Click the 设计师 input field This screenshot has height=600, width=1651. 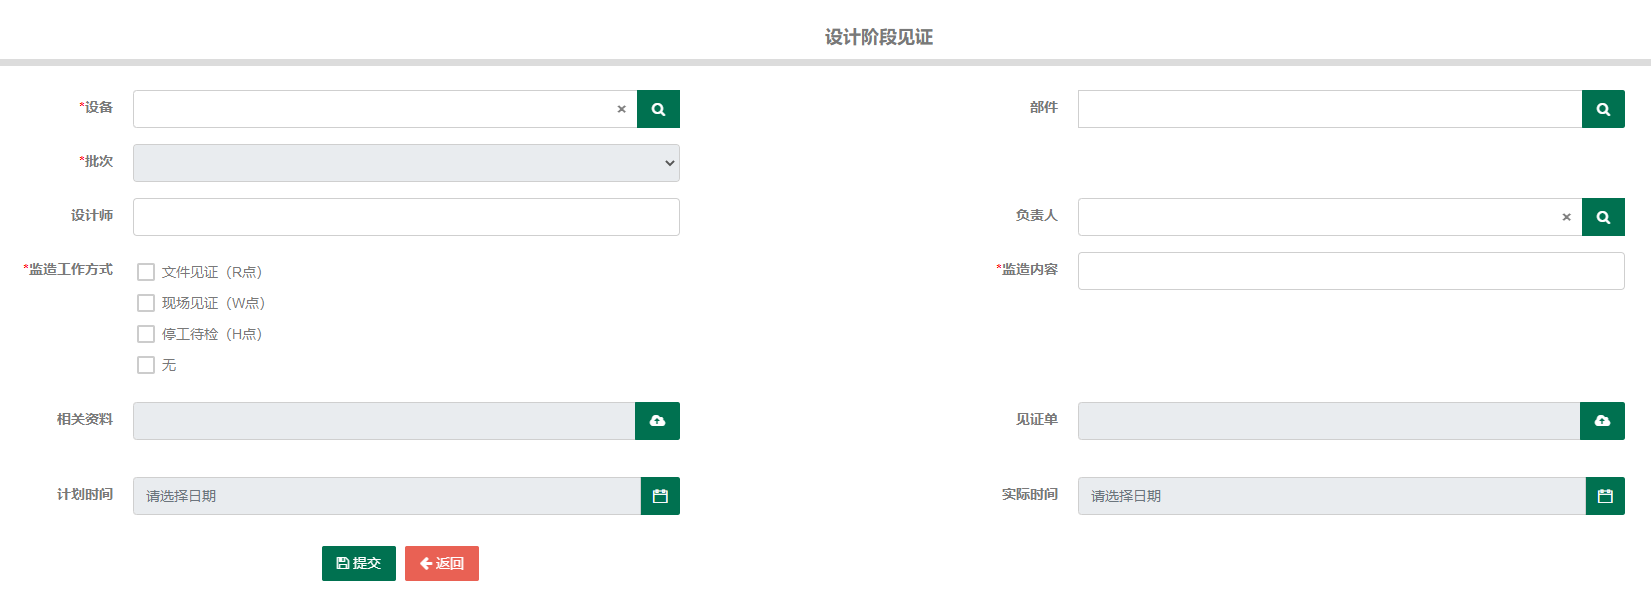(406, 217)
